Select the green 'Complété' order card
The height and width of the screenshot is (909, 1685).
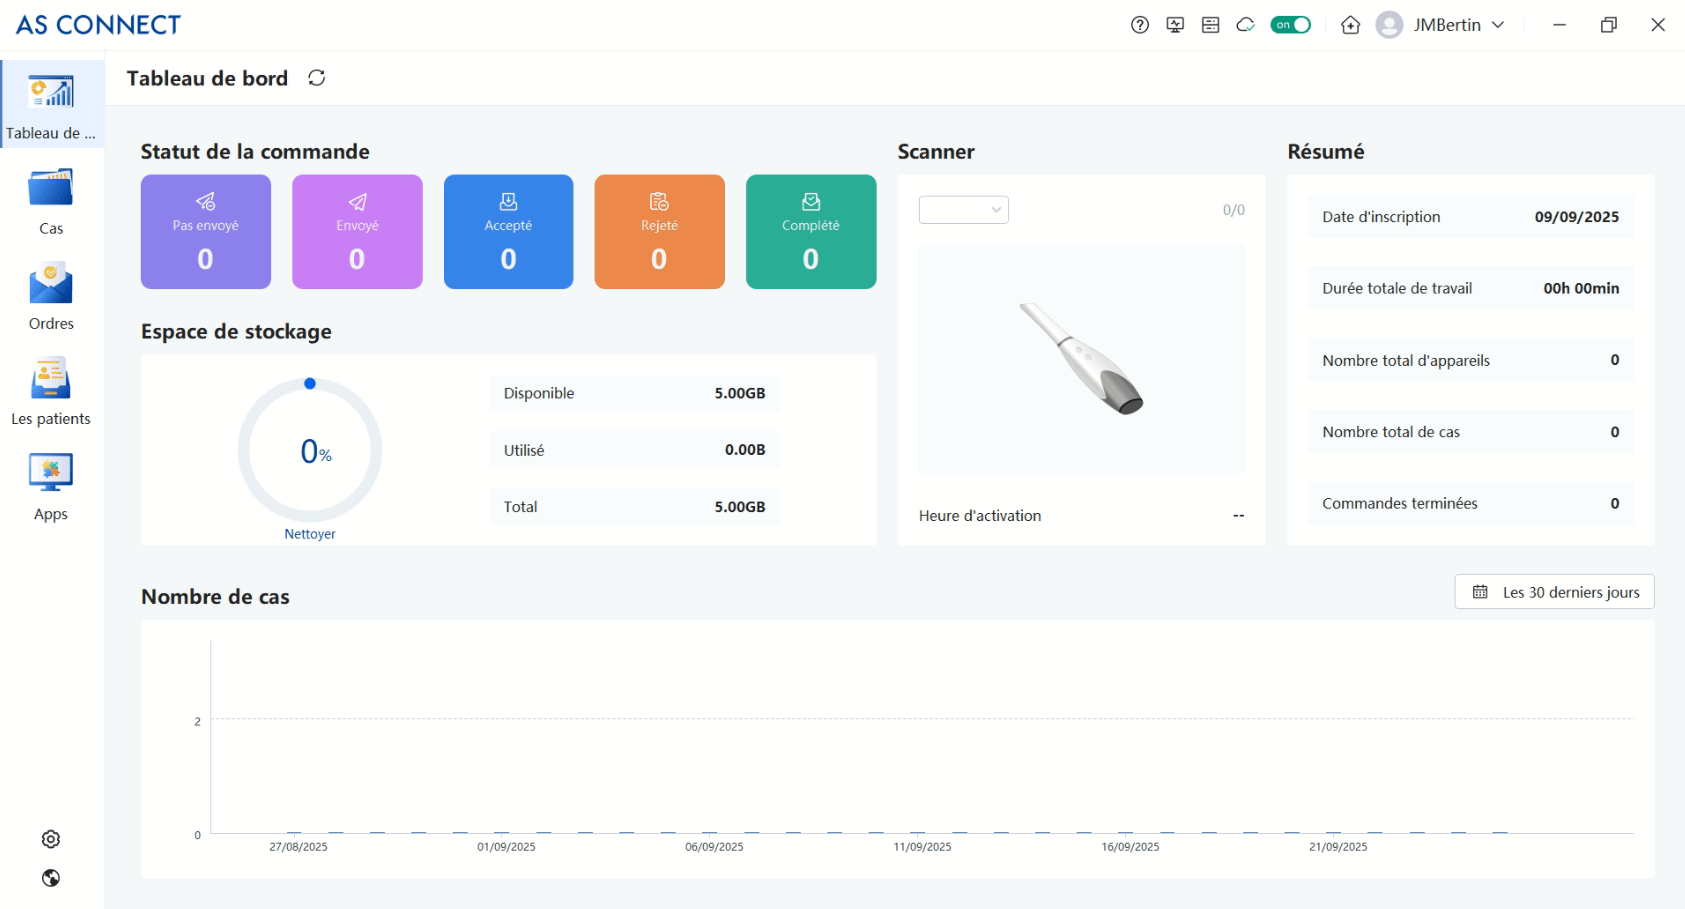[x=810, y=232]
